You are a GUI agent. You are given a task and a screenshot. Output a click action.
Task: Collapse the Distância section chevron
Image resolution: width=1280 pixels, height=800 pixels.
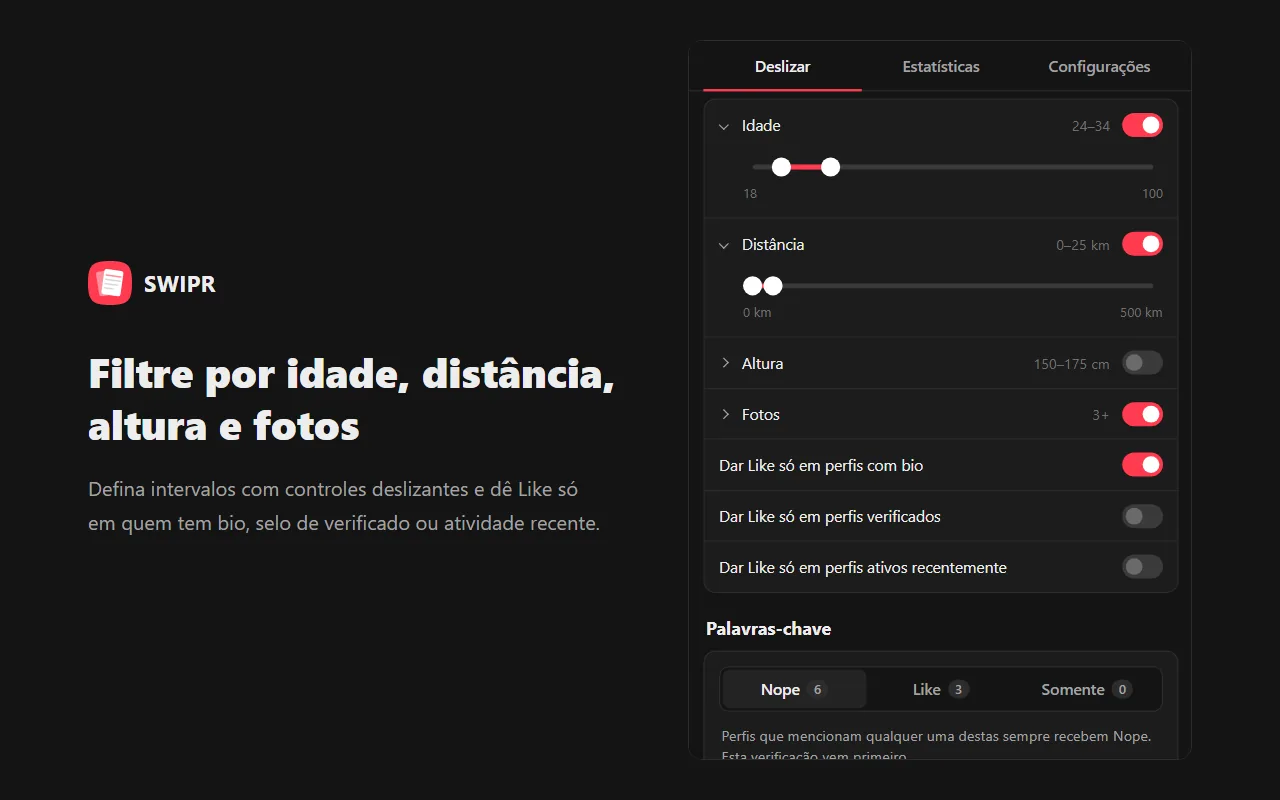(x=724, y=245)
